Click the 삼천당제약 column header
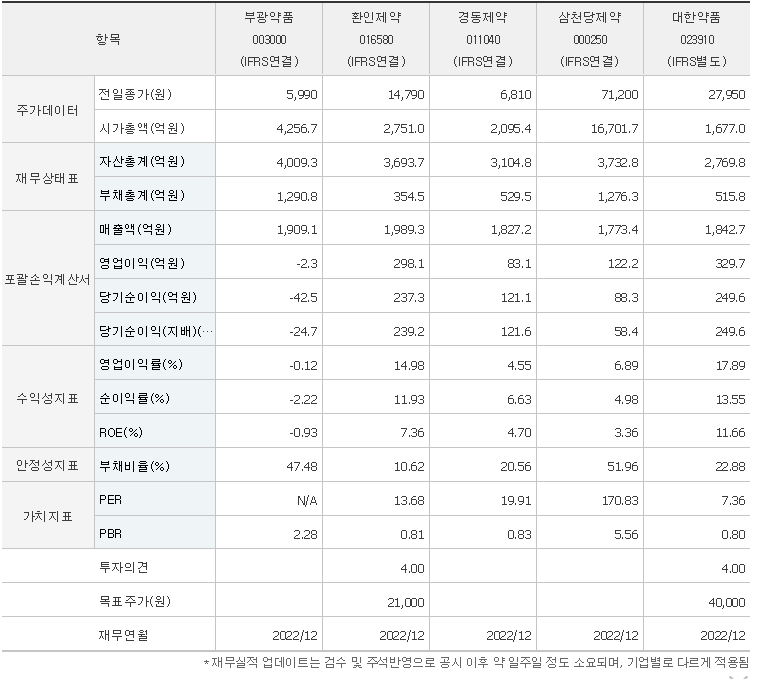Image resolution: width=769 pixels, height=679 pixels. tap(590, 39)
